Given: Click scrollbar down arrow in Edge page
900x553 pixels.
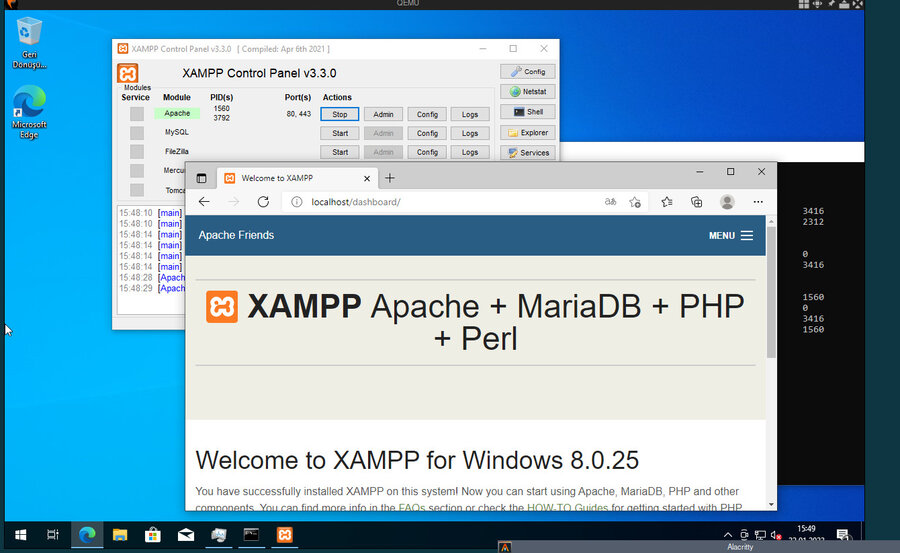Looking at the screenshot, I should [771, 504].
